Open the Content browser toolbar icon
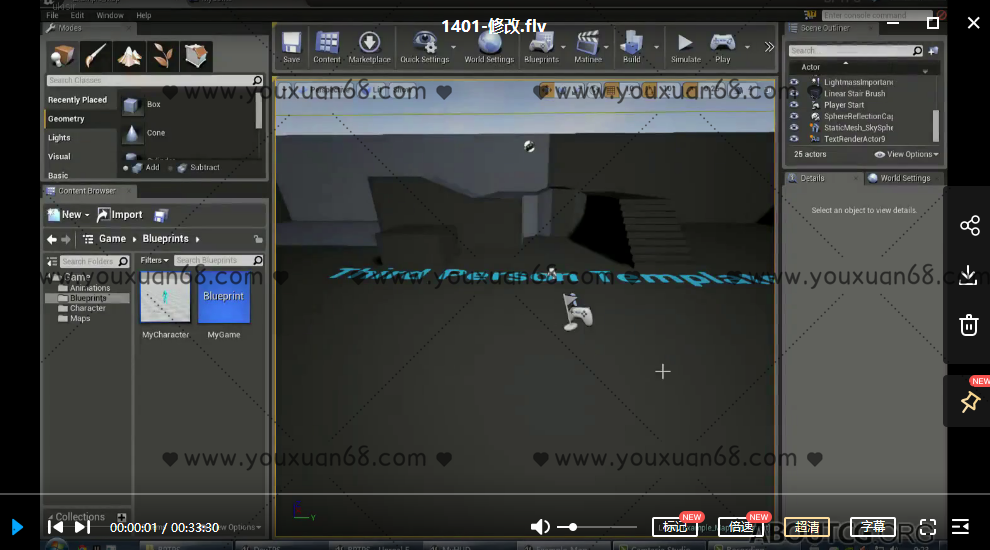The width and height of the screenshot is (990, 550). [x=326, y=47]
